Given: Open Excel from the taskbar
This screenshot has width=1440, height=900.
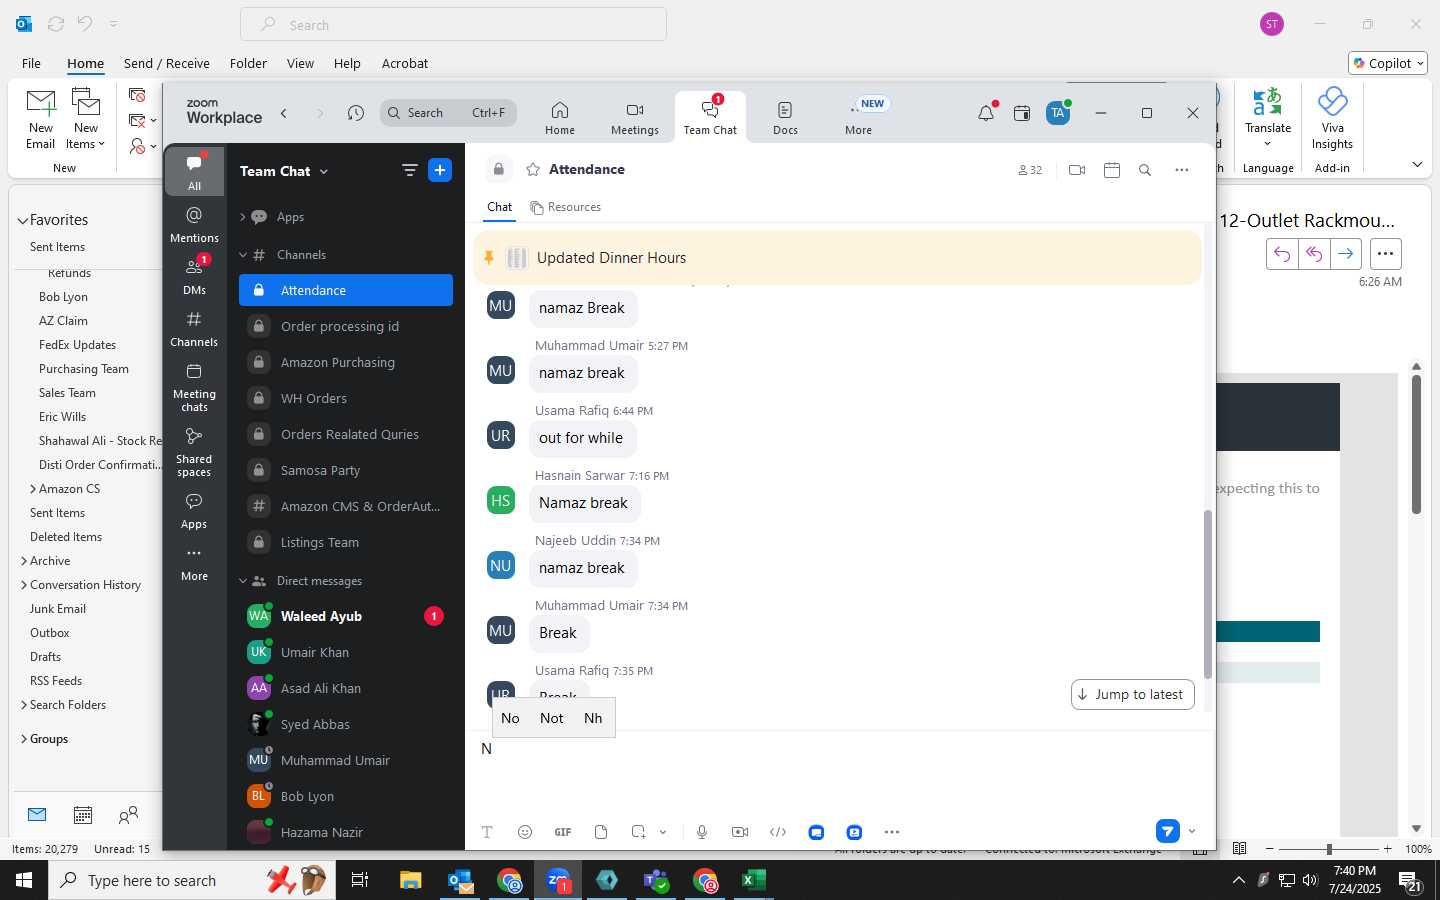Looking at the screenshot, I should [753, 880].
